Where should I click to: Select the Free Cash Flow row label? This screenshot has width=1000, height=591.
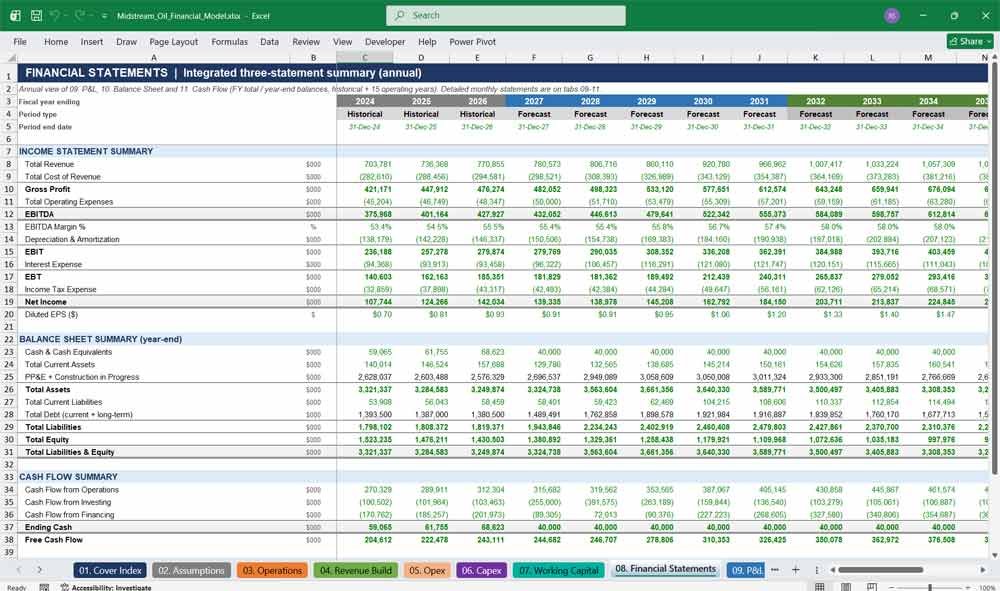coord(54,539)
